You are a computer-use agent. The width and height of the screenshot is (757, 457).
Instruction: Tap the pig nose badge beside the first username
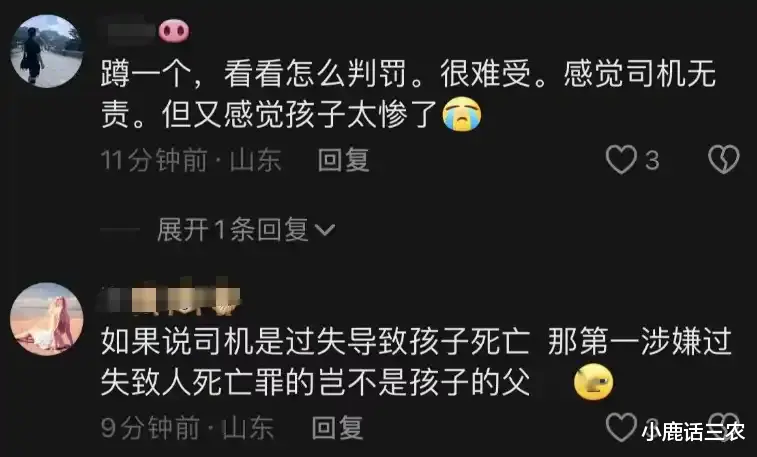point(174,31)
